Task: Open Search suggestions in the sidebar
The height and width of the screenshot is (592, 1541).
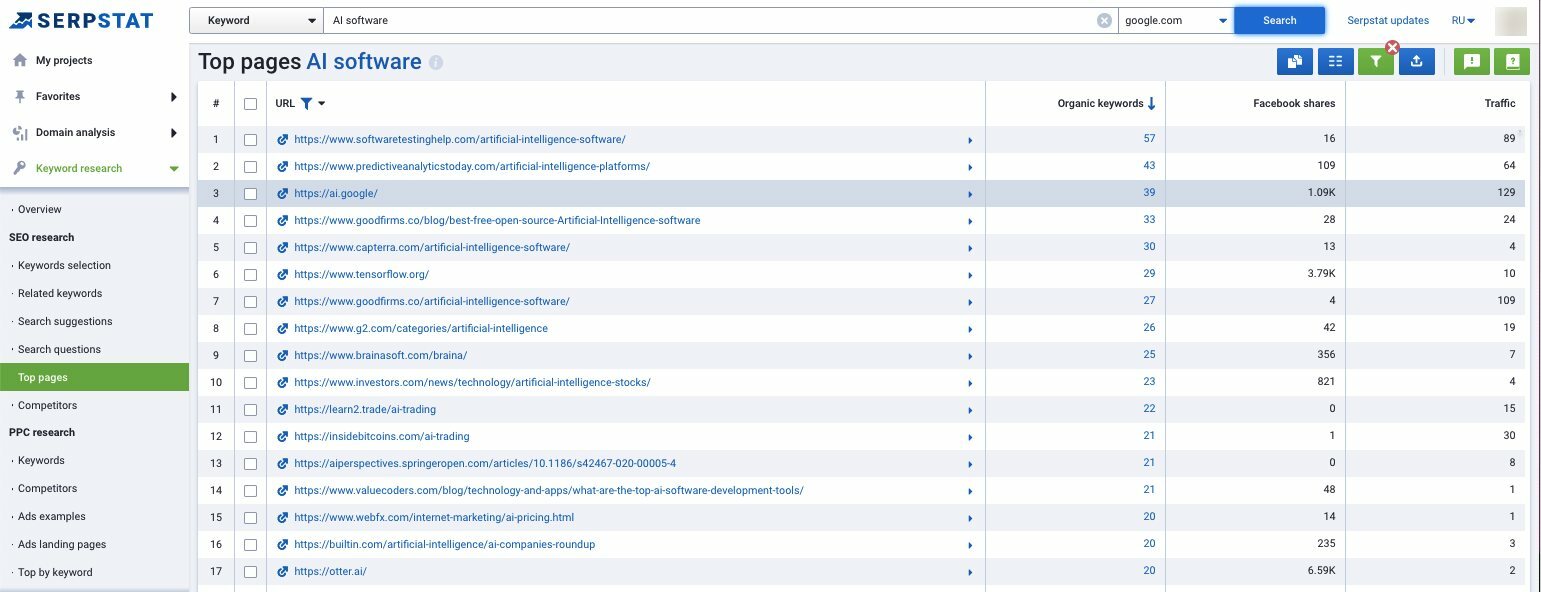Action: click(x=65, y=321)
